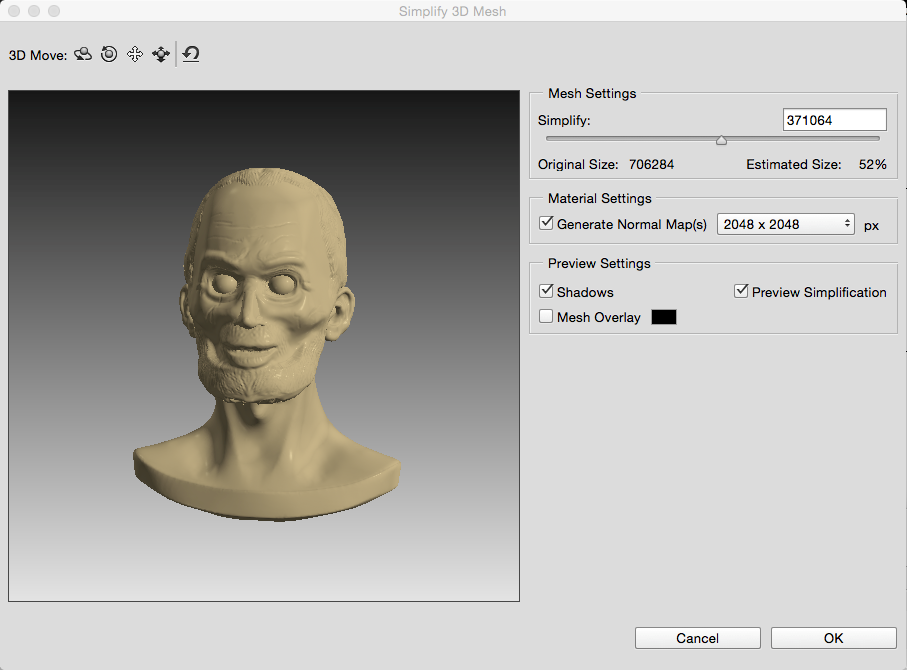This screenshot has height=670, width=907.
Task: Toggle the Generate Normal Map(s) checkbox
Action: [x=546, y=223]
